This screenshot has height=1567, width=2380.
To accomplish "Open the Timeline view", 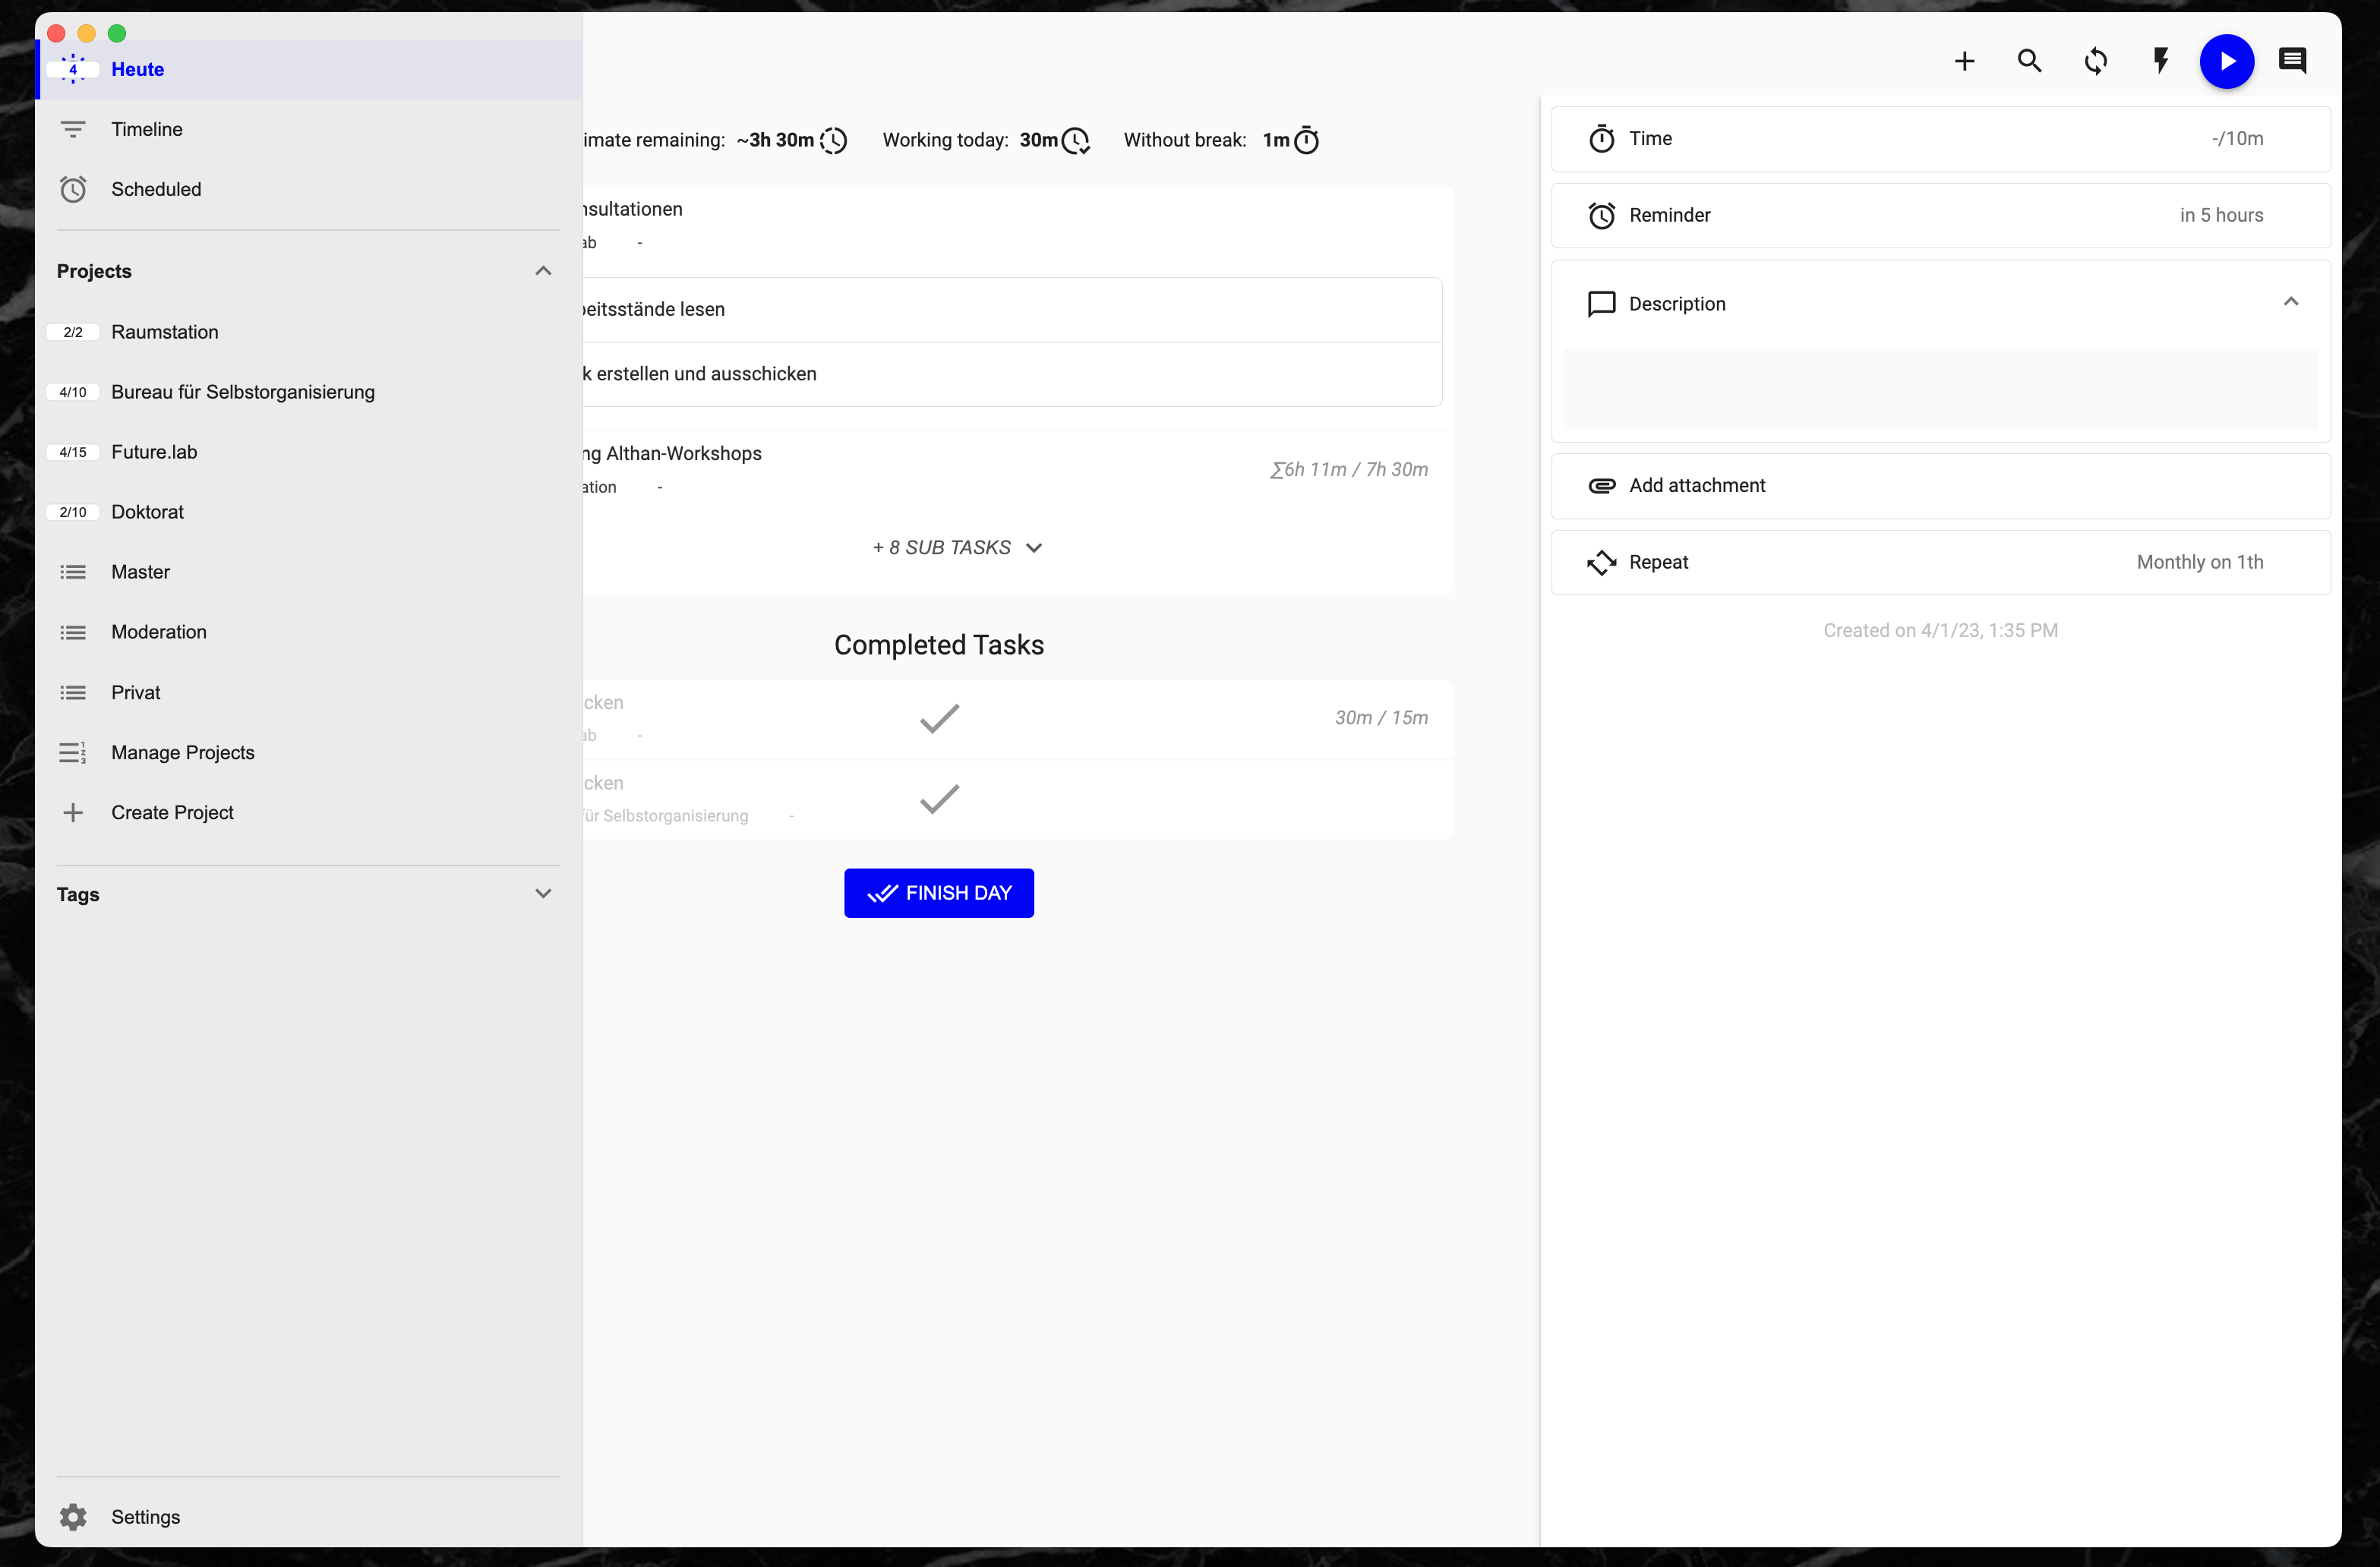I will [x=146, y=128].
